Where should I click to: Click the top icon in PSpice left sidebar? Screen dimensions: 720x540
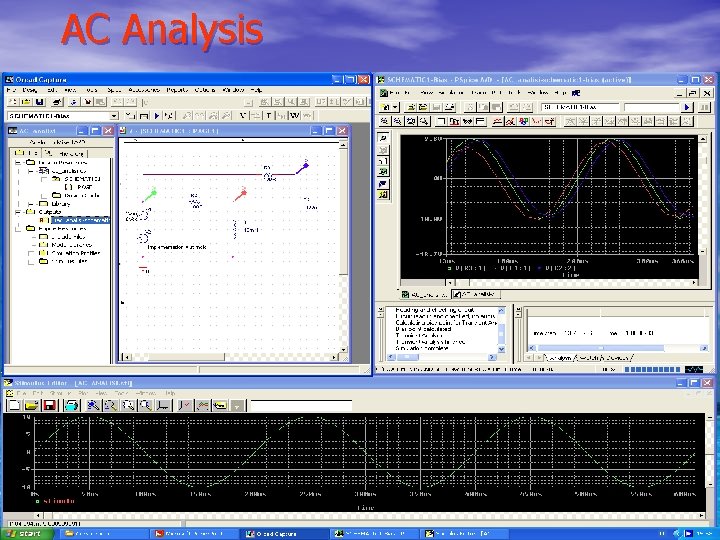tap(383, 137)
